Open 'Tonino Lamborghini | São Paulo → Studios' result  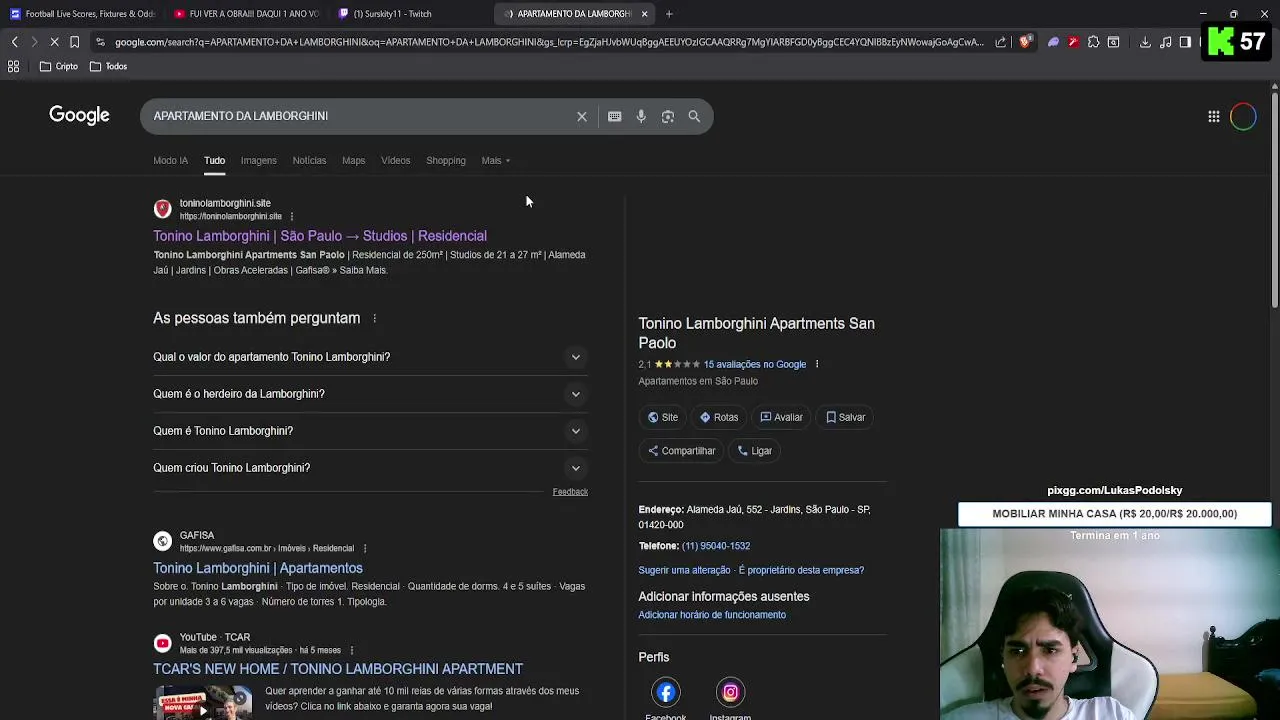[320, 236]
